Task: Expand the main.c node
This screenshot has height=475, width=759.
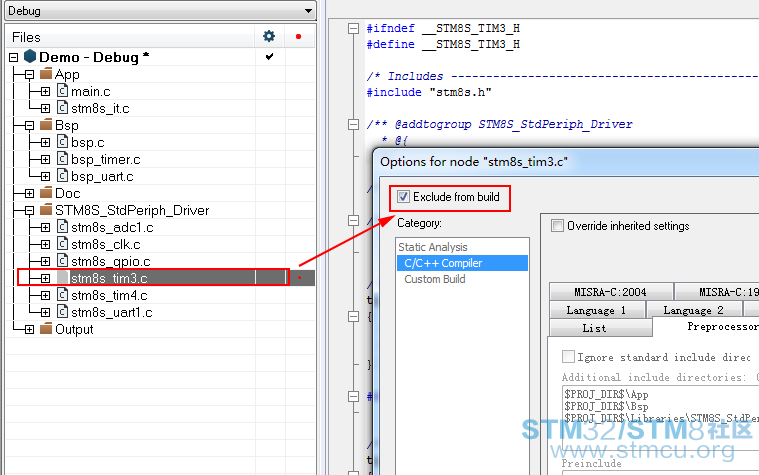Action: point(46,92)
